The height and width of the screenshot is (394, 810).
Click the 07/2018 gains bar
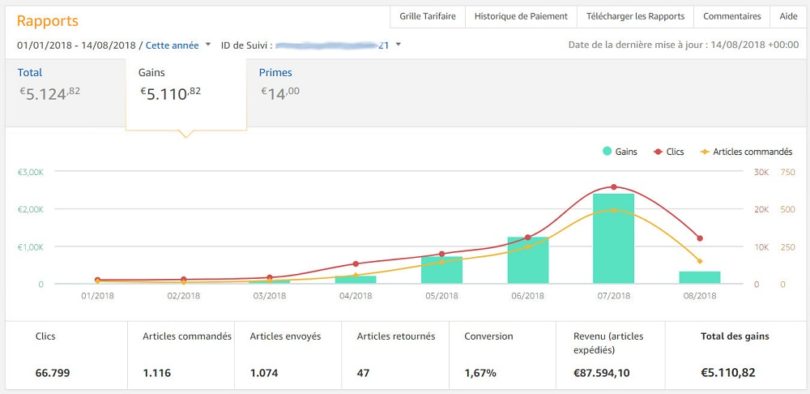coord(613,239)
